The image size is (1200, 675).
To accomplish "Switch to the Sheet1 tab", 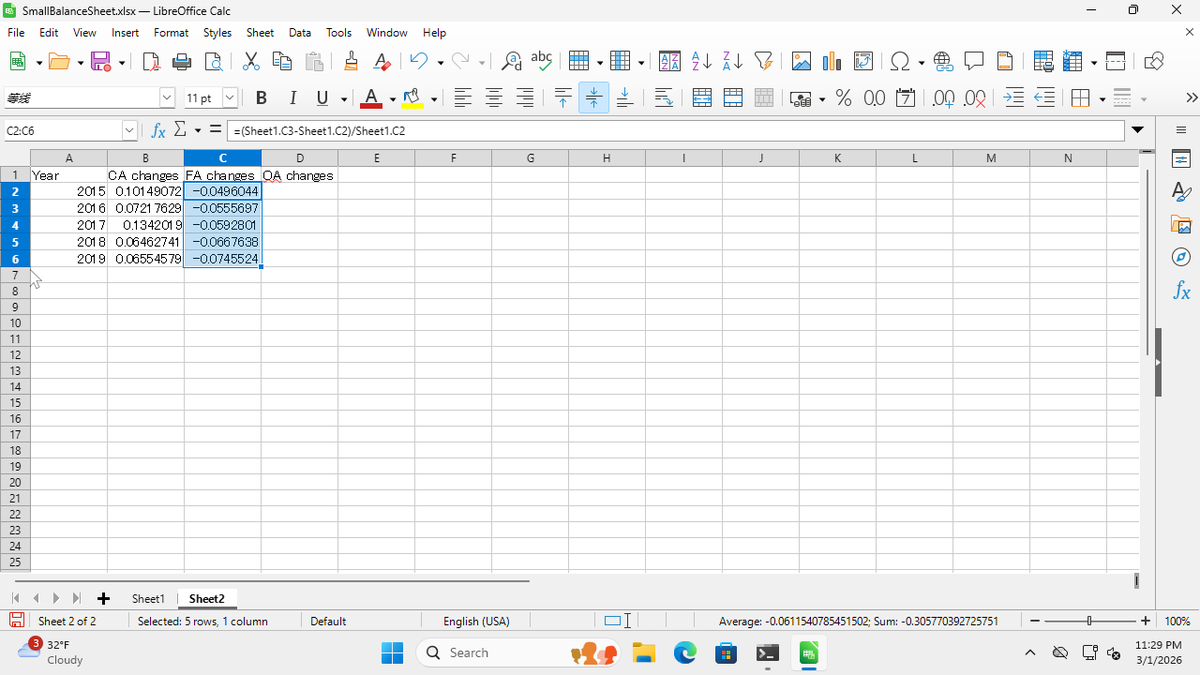I will coord(148,598).
